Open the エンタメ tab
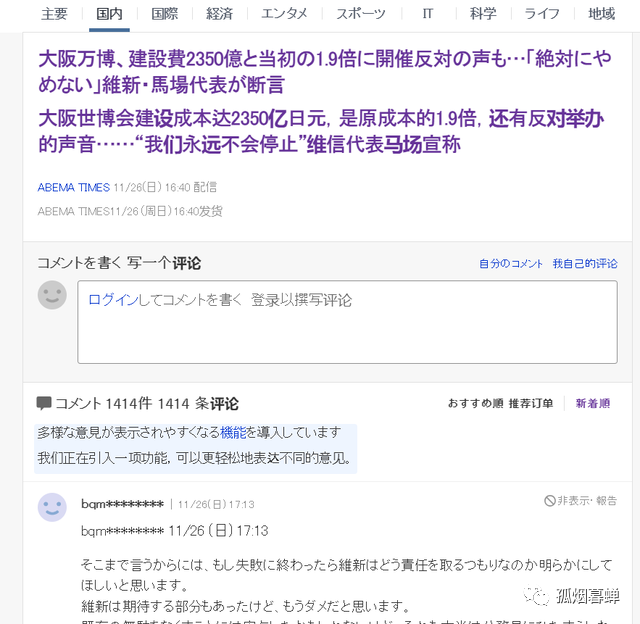The image size is (640, 624). tap(284, 14)
